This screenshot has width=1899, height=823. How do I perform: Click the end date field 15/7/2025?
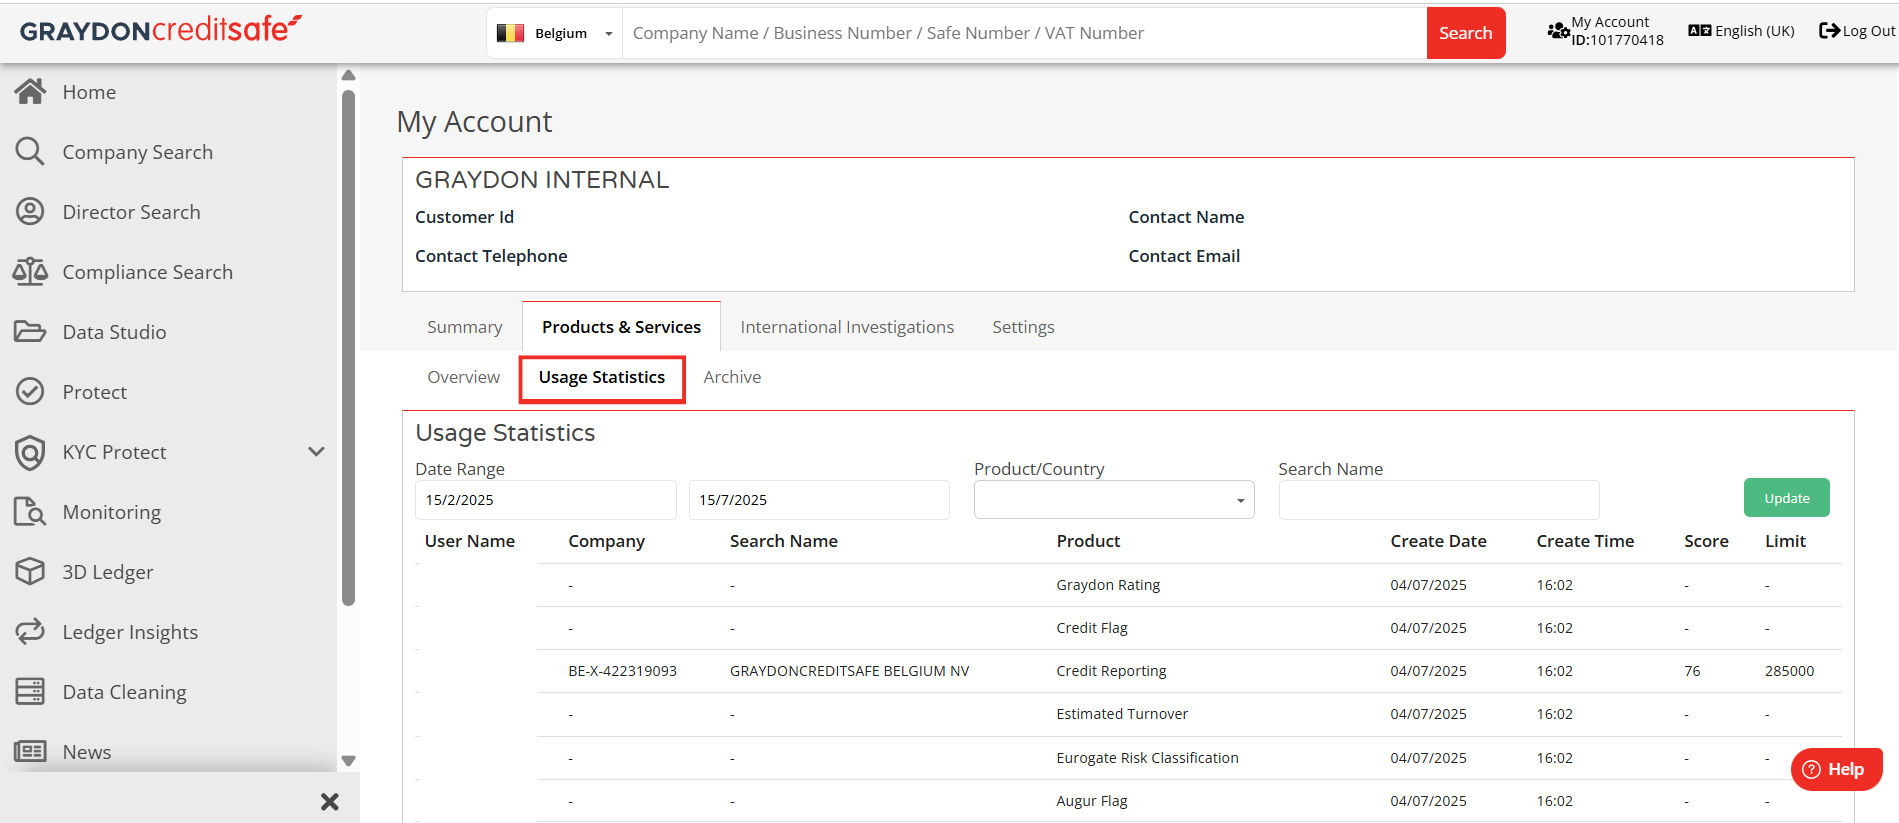819,500
